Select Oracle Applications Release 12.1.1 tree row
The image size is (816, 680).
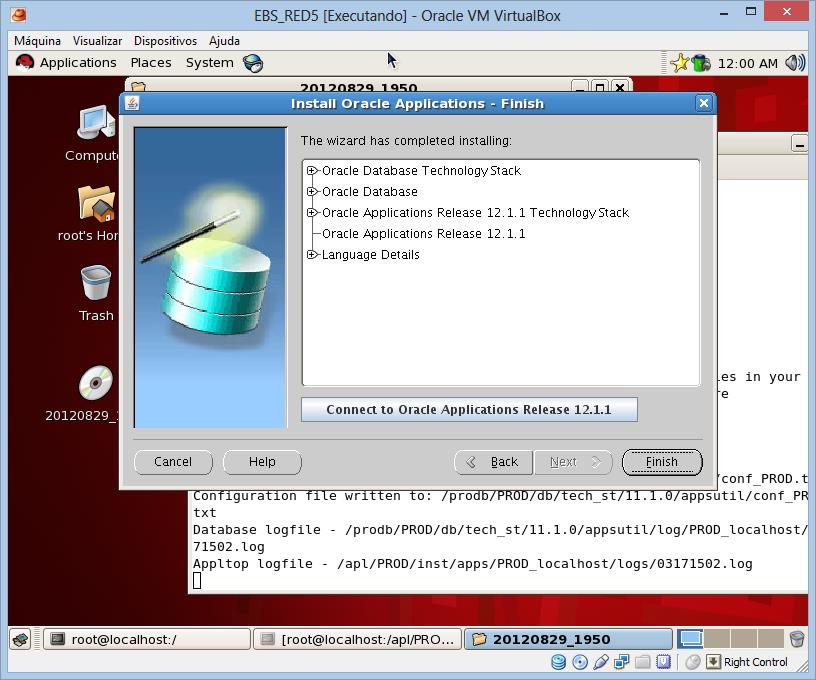[x=424, y=234]
